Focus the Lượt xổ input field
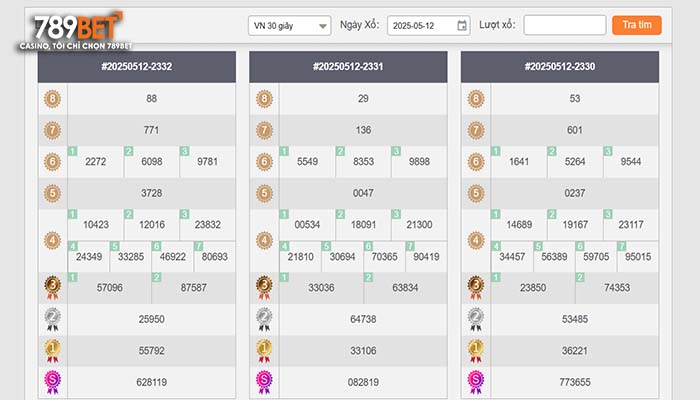Viewport: 700px width, 400px height. click(565, 25)
